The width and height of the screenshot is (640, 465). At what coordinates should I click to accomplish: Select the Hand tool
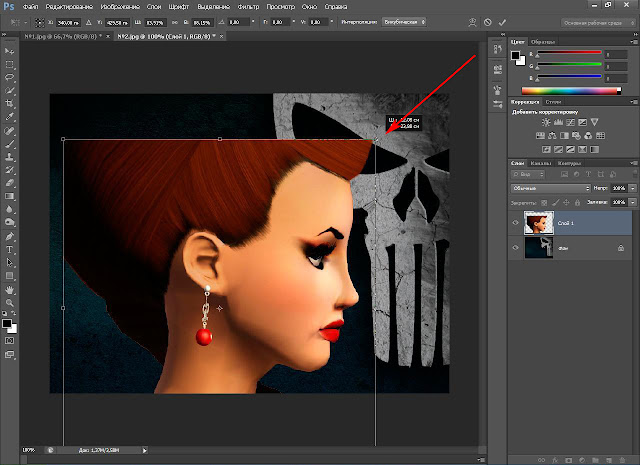[9, 290]
